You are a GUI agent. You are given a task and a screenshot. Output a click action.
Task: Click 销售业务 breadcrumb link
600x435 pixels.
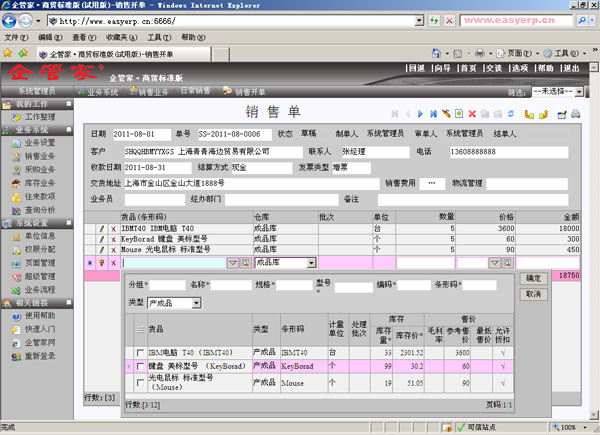[153, 92]
